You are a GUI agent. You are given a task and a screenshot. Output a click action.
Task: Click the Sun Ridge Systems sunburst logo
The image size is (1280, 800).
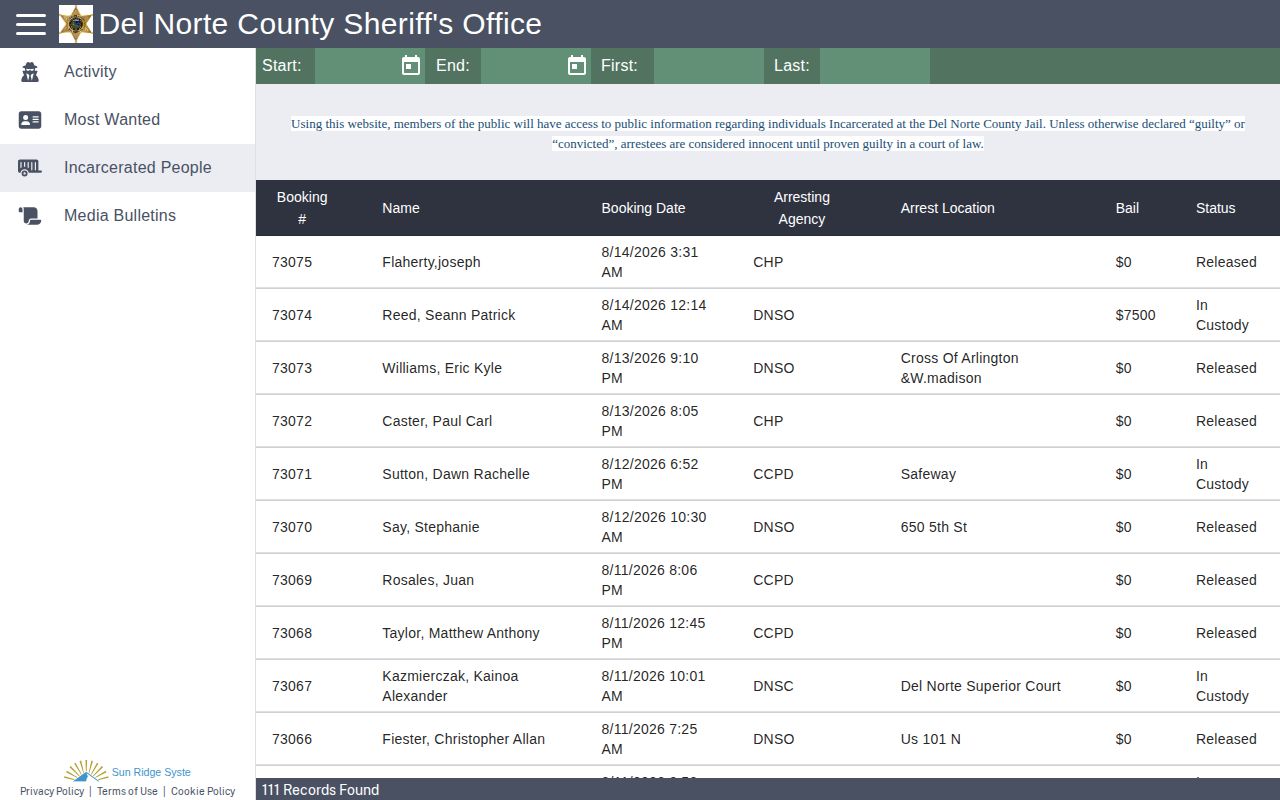86,771
